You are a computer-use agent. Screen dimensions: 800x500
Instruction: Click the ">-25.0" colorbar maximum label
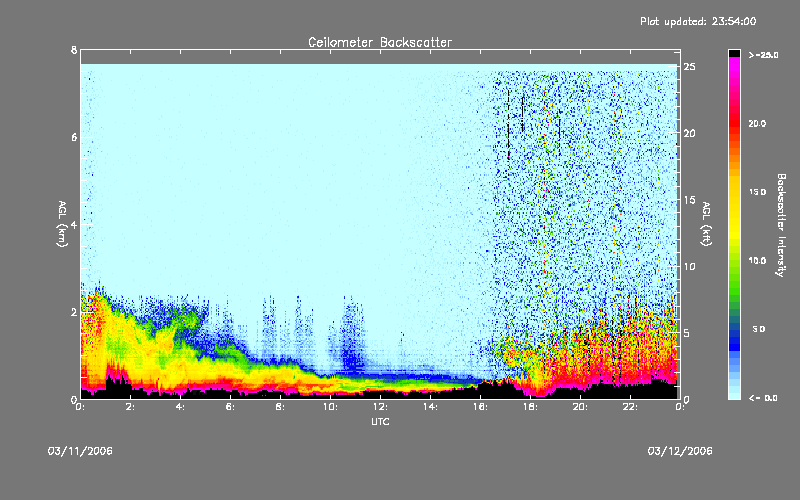pyautogui.click(x=764, y=55)
